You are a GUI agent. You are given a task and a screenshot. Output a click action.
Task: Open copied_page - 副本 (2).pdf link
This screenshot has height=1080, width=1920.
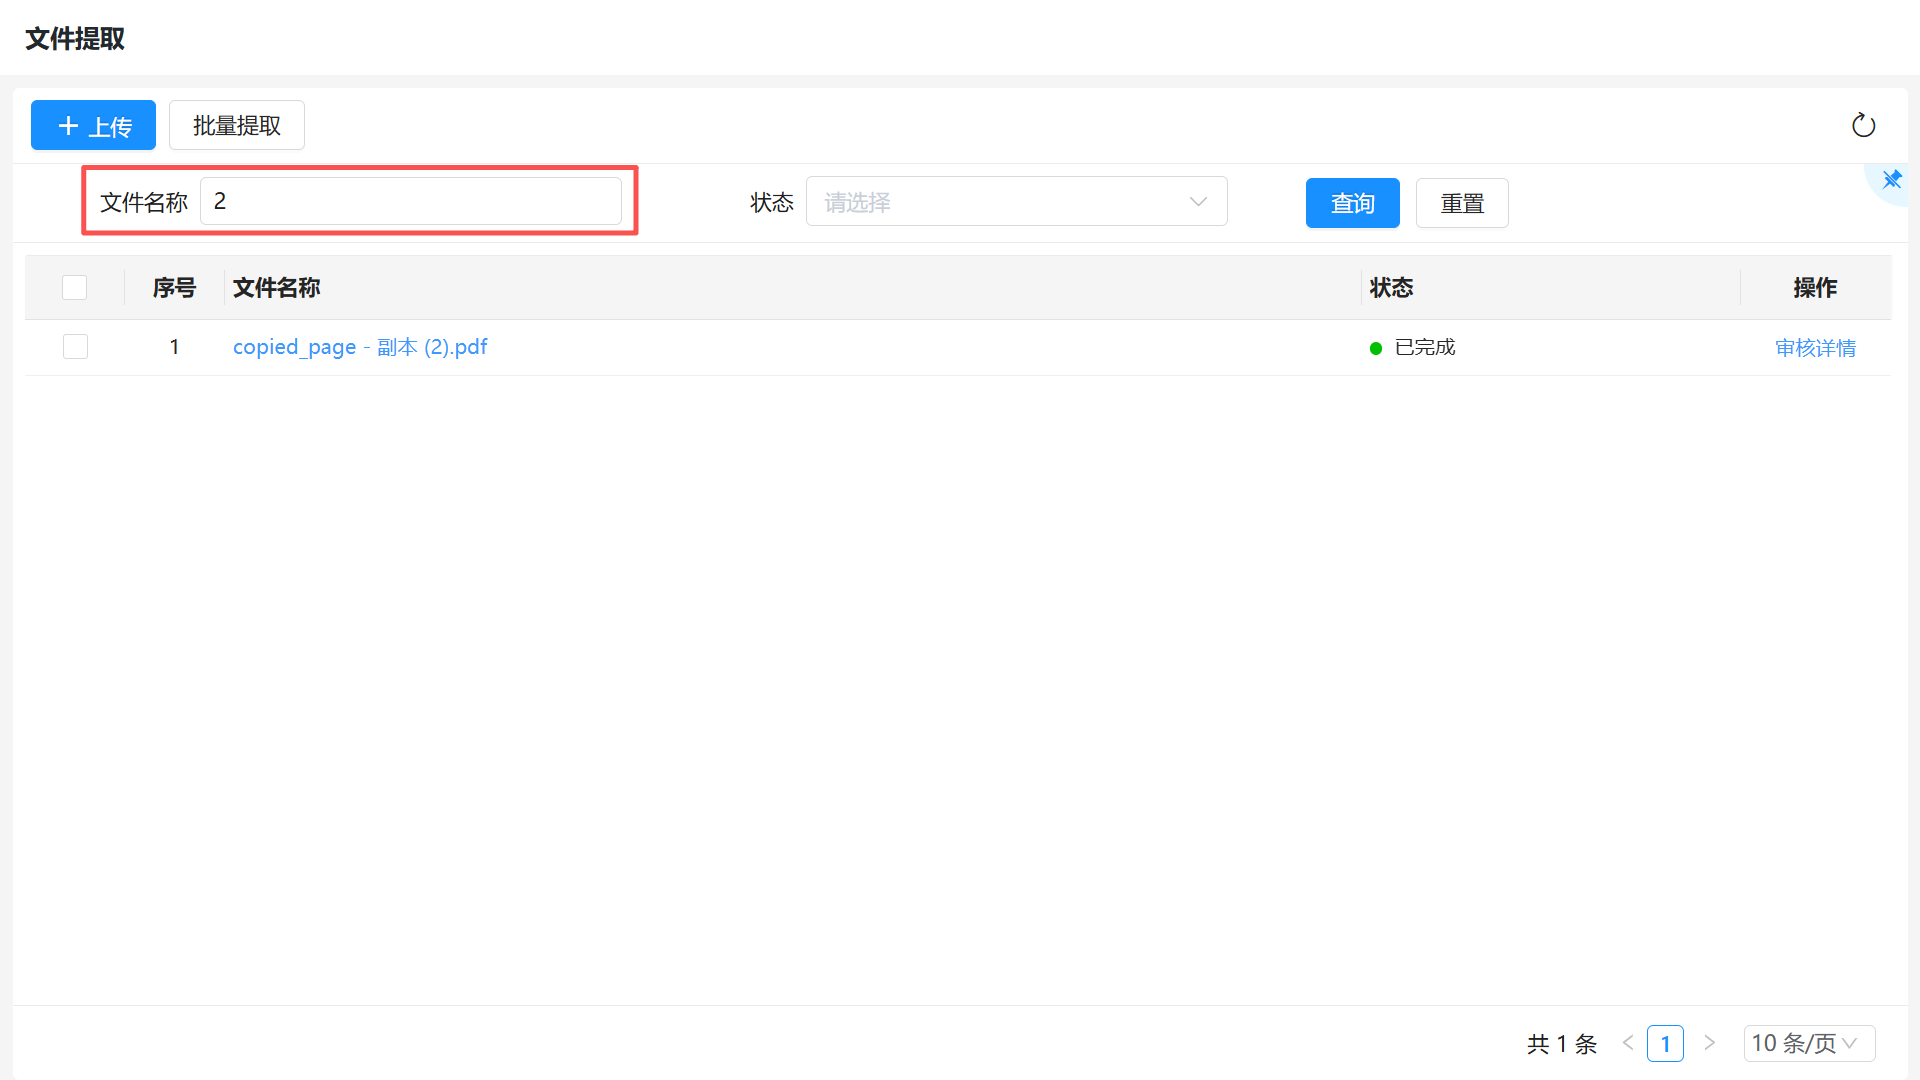coord(360,347)
